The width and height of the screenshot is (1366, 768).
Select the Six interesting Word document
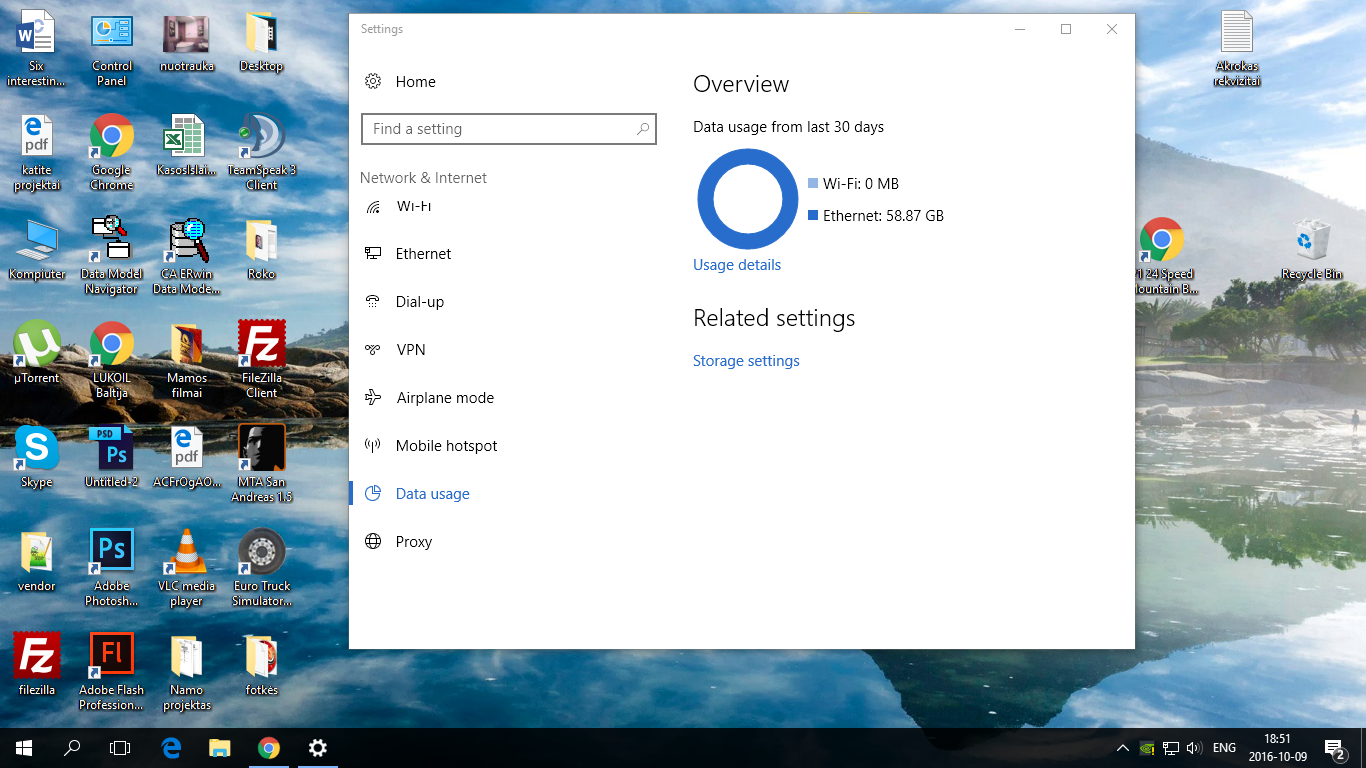[37, 50]
